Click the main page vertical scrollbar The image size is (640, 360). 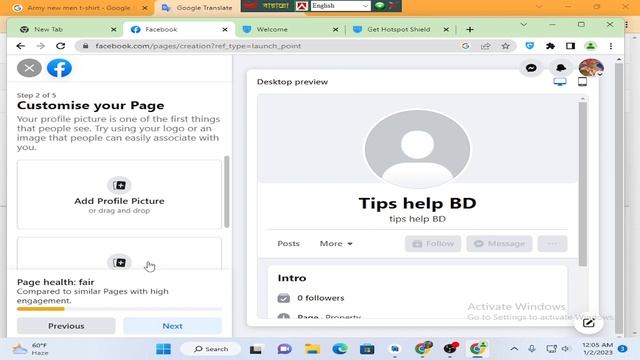point(619,196)
